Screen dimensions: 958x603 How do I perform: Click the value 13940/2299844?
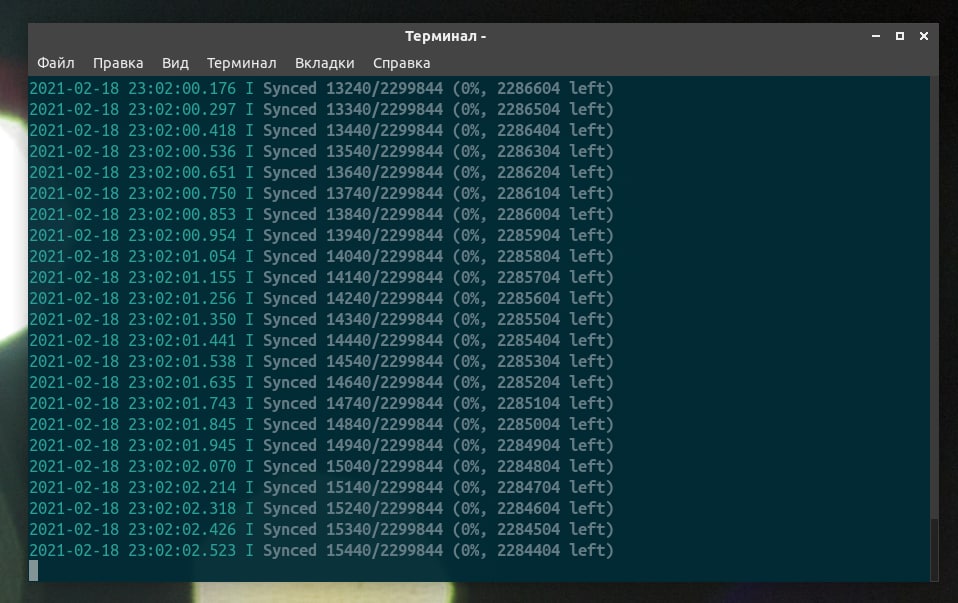tap(384, 235)
